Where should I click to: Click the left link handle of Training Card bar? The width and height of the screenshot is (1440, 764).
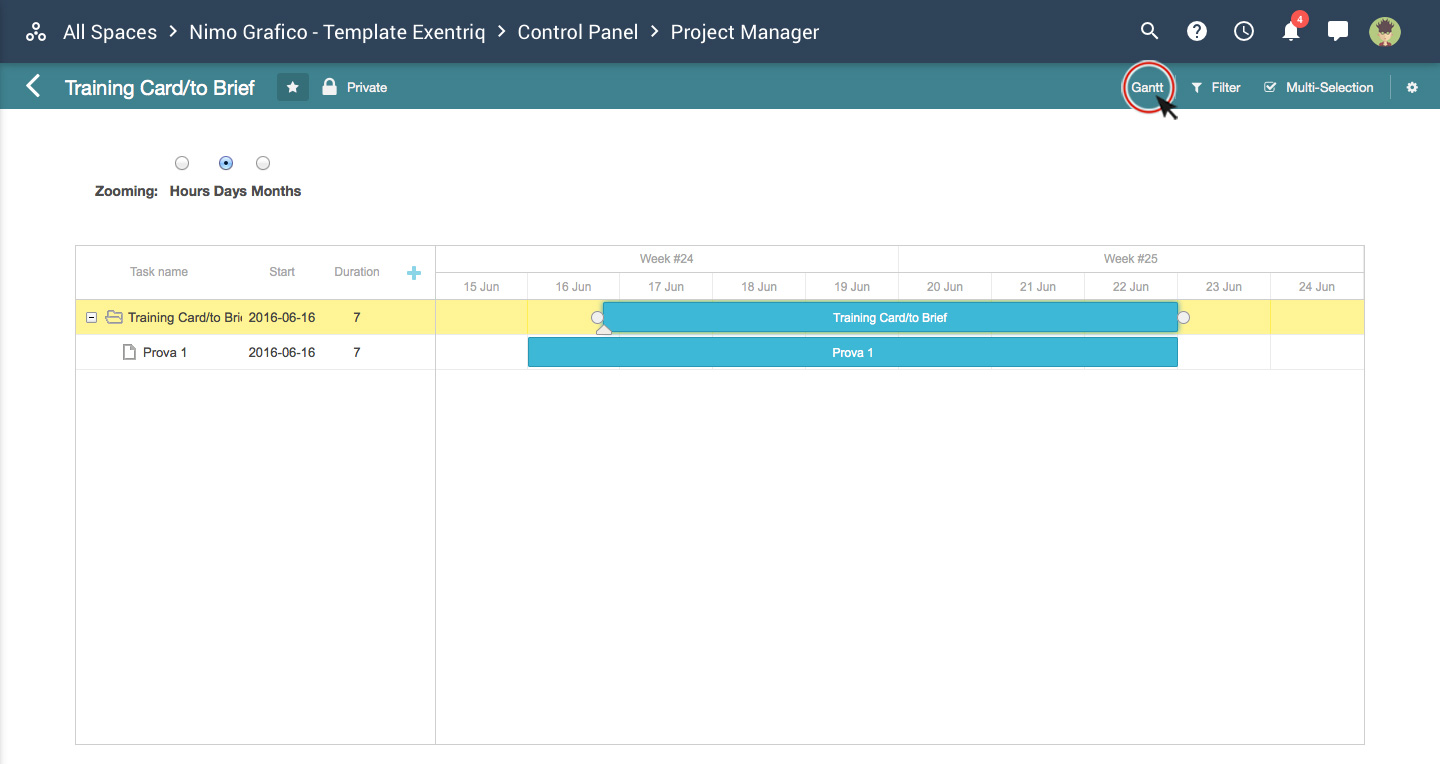(597, 317)
